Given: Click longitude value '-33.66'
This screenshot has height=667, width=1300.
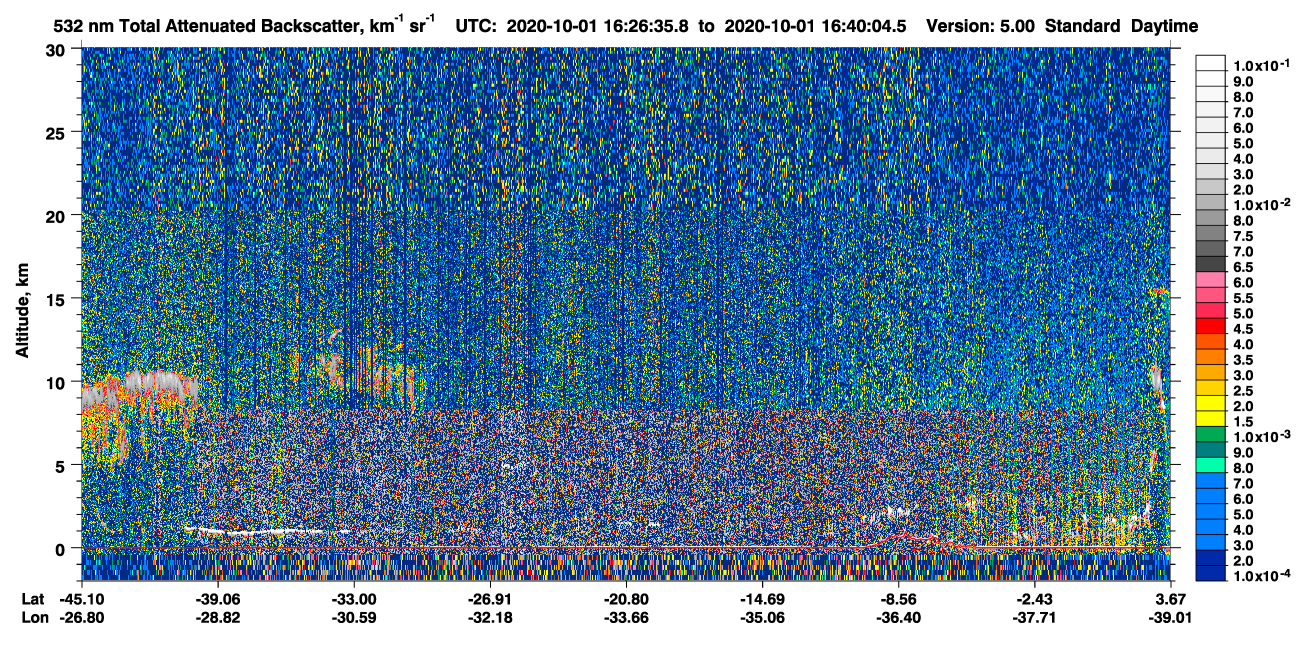Looking at the screenshot, I should [626, 617].
